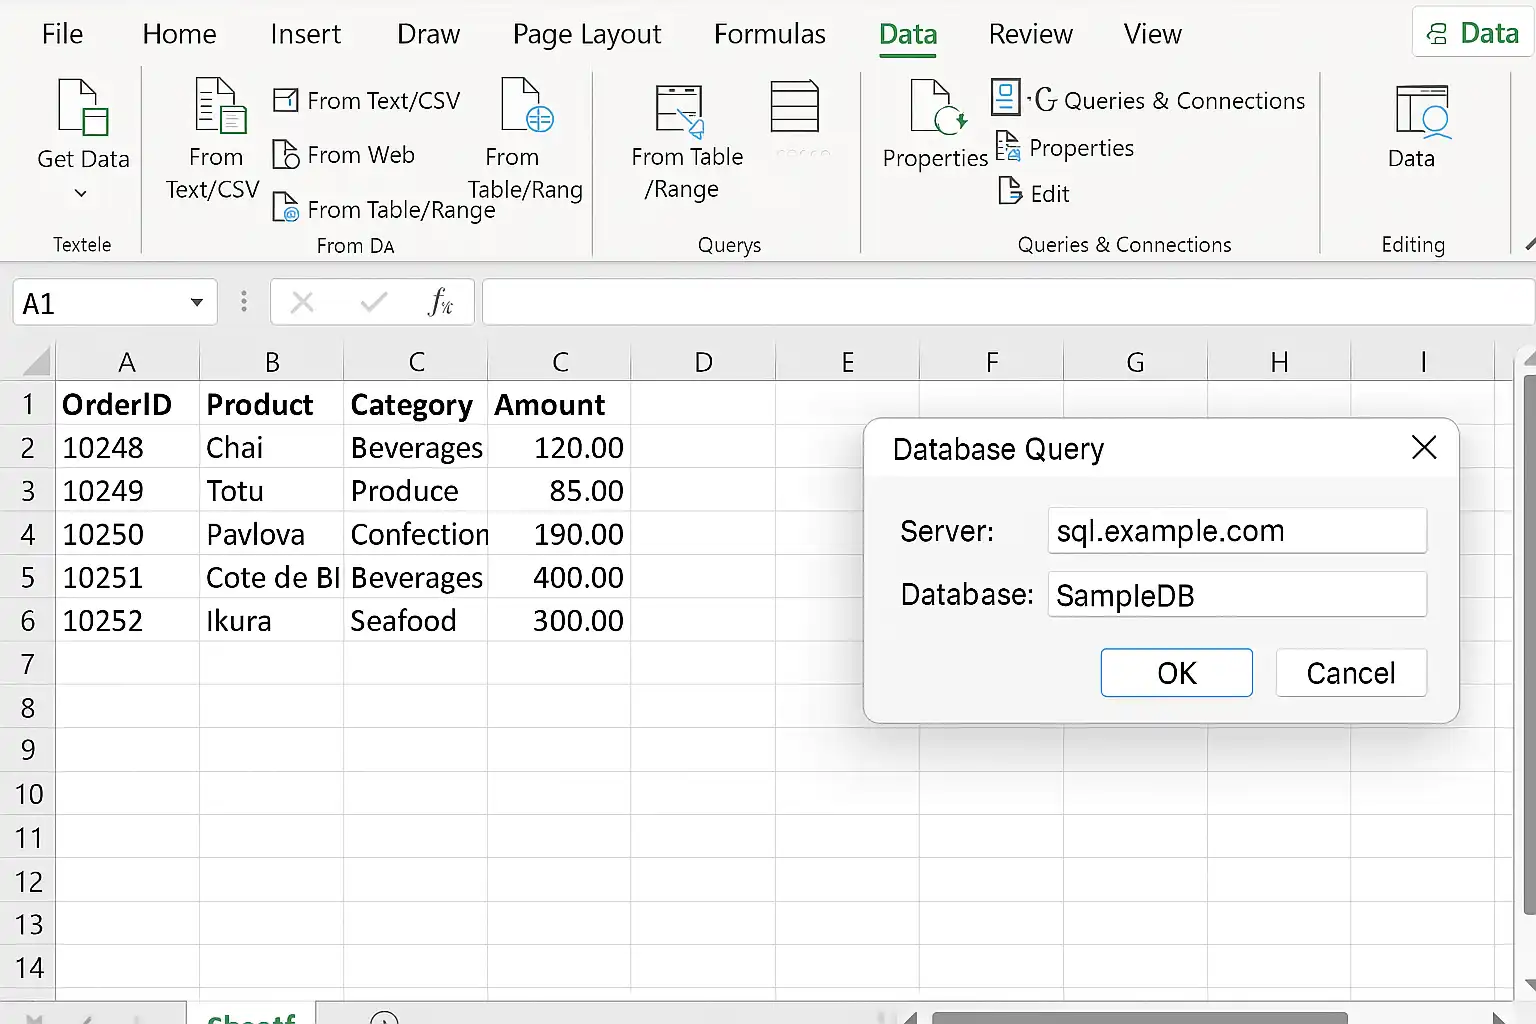Collapse the ribbon with corner arrow
Image resolution: width=1536 pixels, height=1024 pixels.
(x=1530, y=244)
